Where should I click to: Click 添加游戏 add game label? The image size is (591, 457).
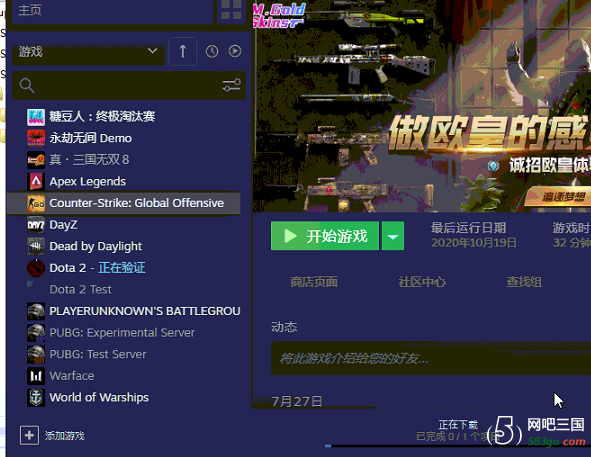tap(65, 436)
